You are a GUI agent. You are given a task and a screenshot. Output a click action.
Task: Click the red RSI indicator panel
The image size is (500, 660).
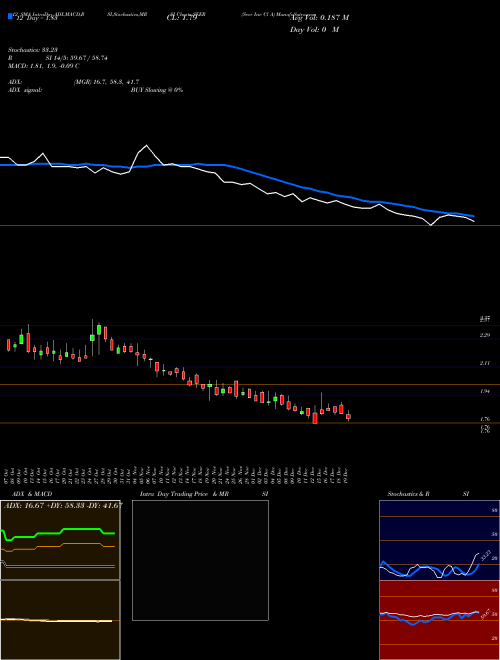(x=439, y=620)
